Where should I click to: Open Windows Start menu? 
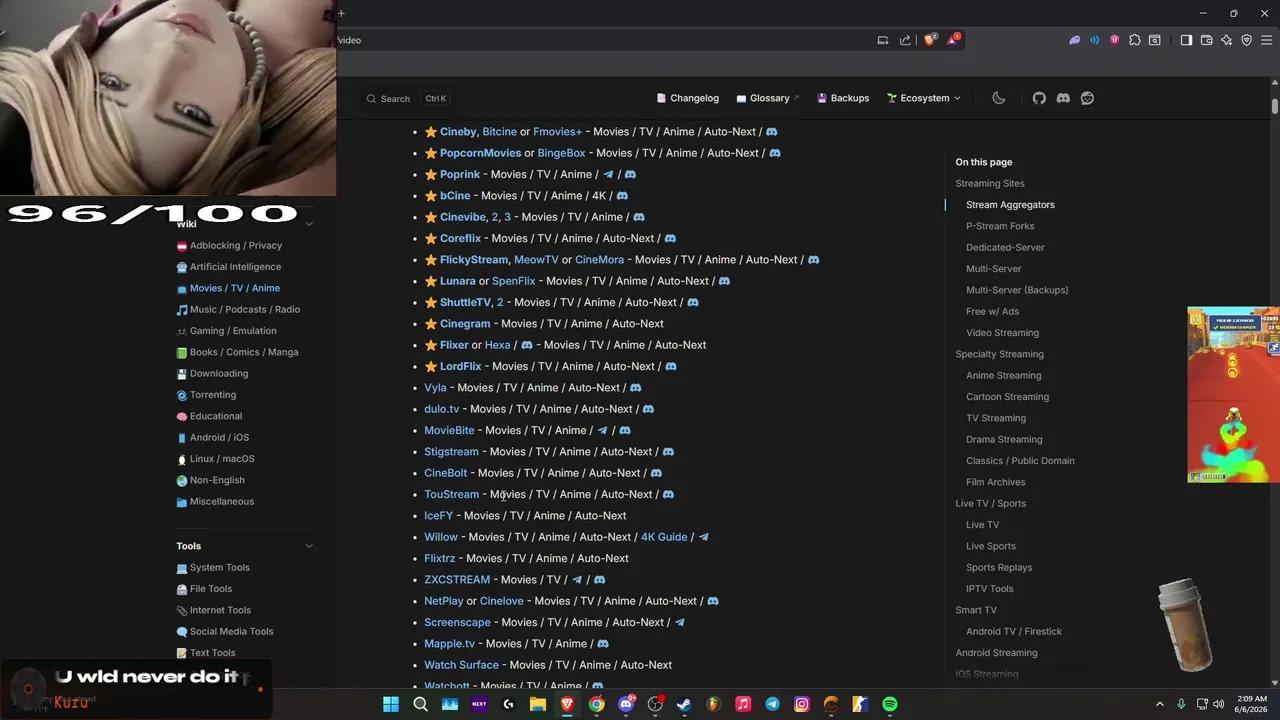391,704
